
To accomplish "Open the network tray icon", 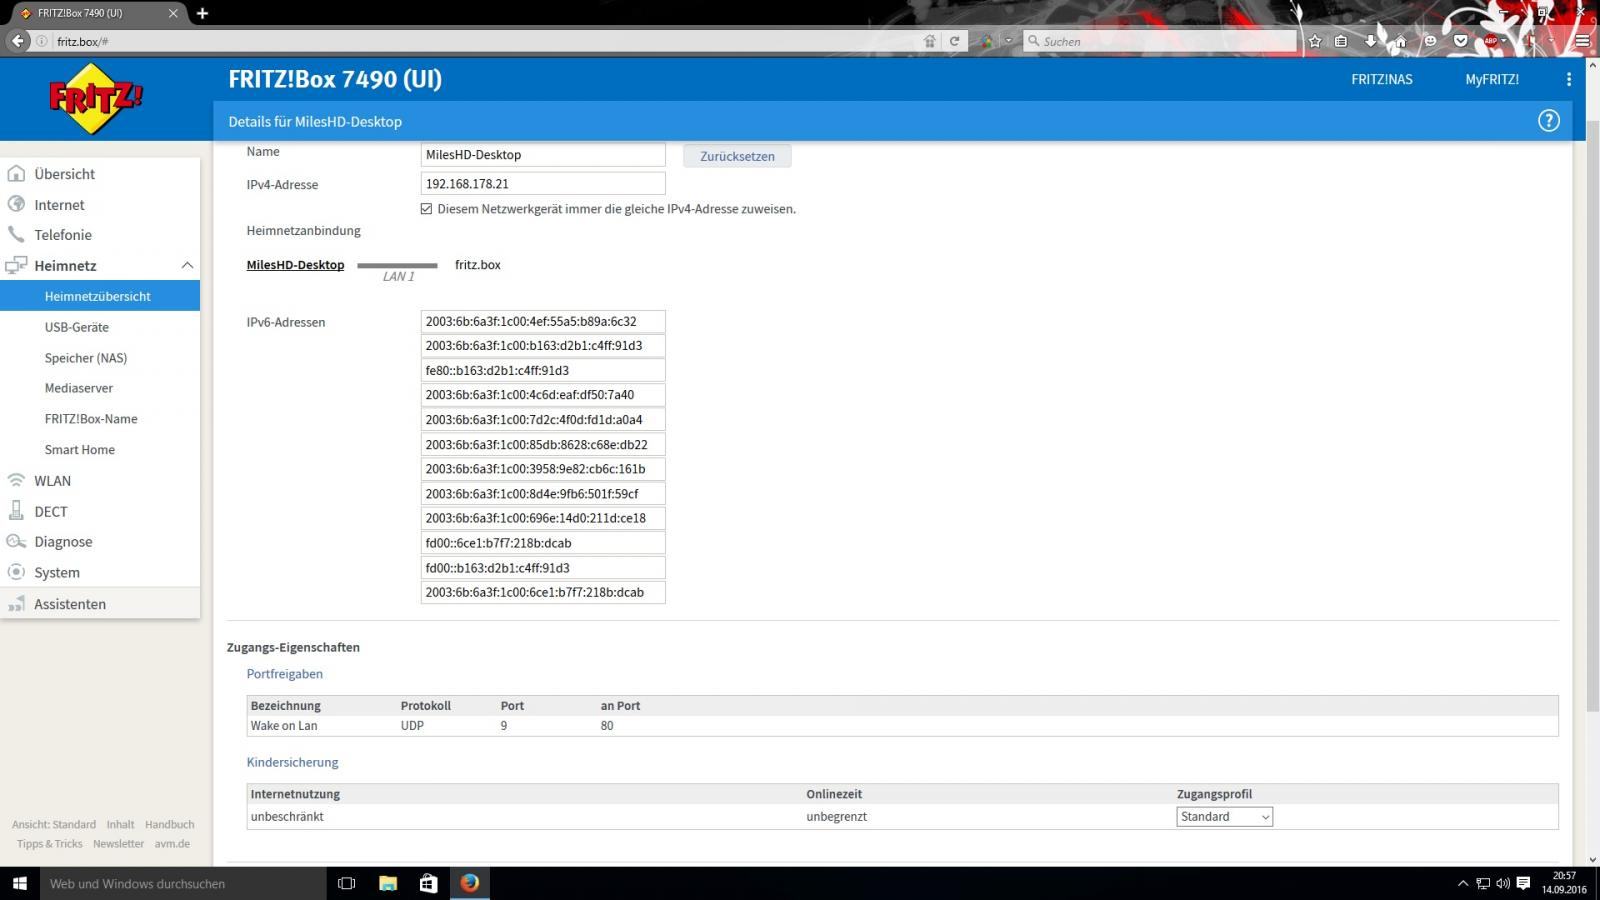I will (x=1483, y=884).
